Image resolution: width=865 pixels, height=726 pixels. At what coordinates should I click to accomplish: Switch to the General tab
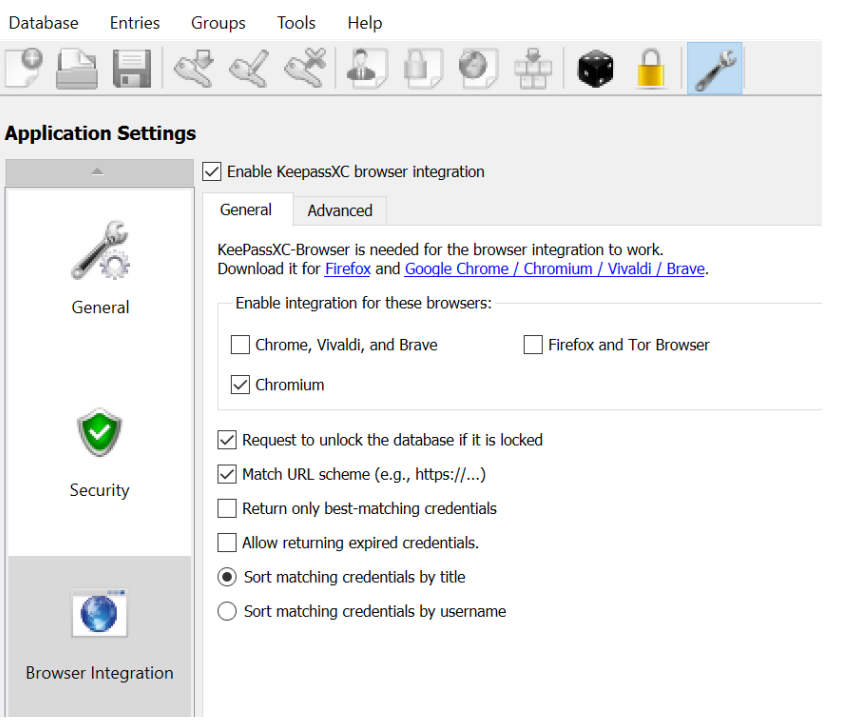[x=246, y=210]
